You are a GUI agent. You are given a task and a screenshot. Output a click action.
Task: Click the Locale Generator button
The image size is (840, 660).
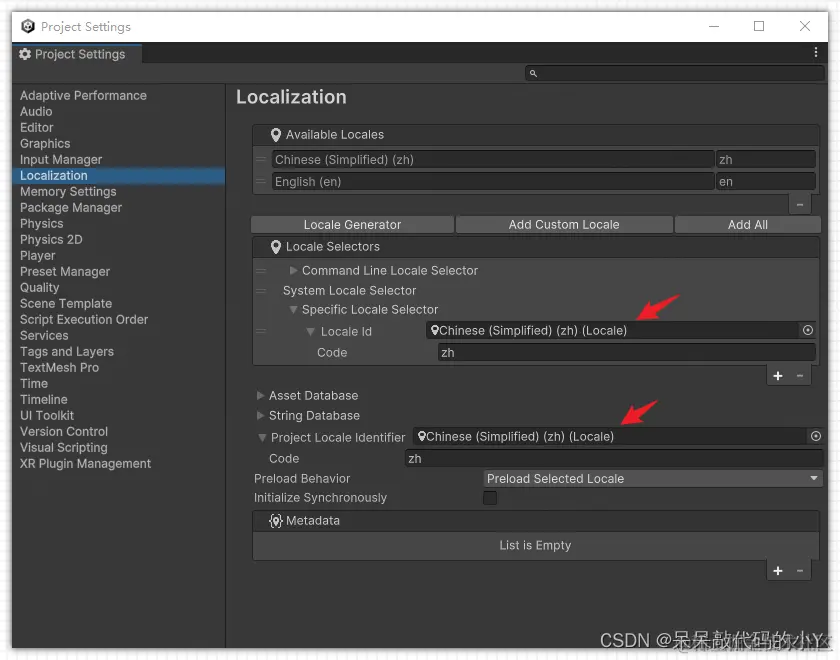(x=351, y=224)
